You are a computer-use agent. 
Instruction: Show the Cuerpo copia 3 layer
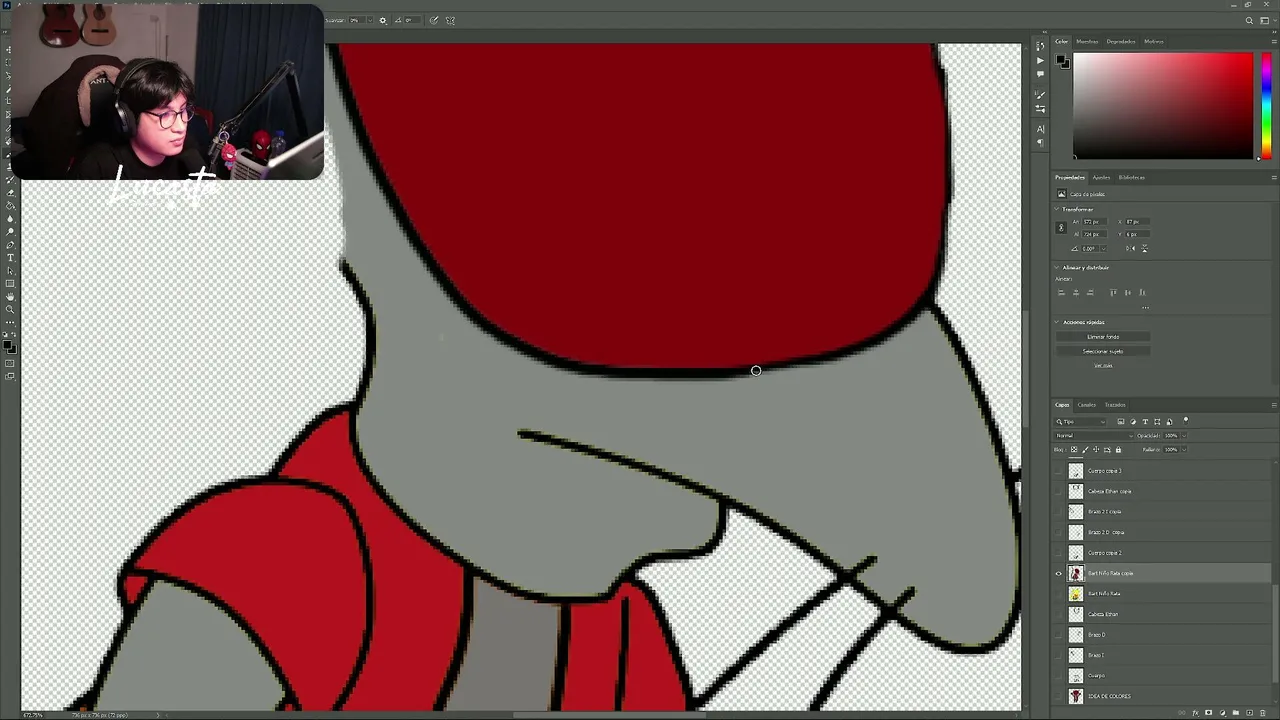coord(1059,471)
